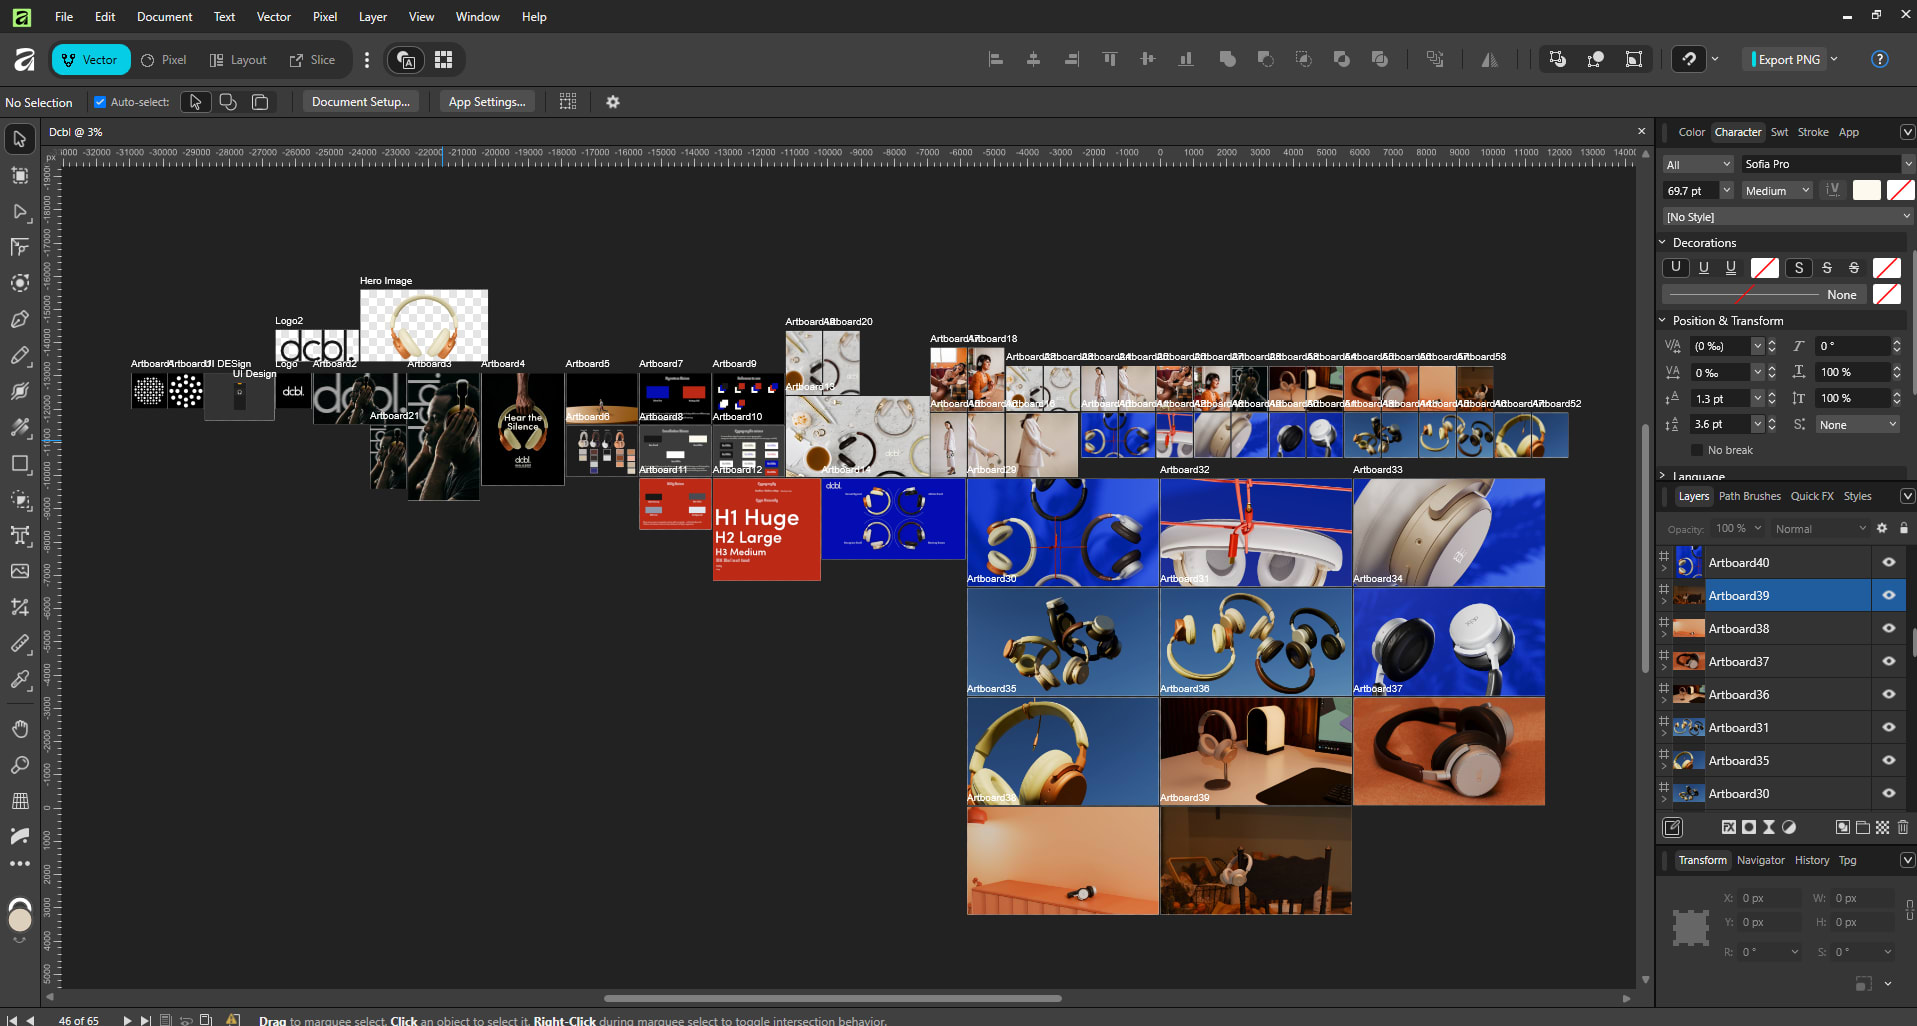This screenshot has width=1917, height=1026.
Task: Hide the Artboard38 layer
Action: tap(1889, 629)
